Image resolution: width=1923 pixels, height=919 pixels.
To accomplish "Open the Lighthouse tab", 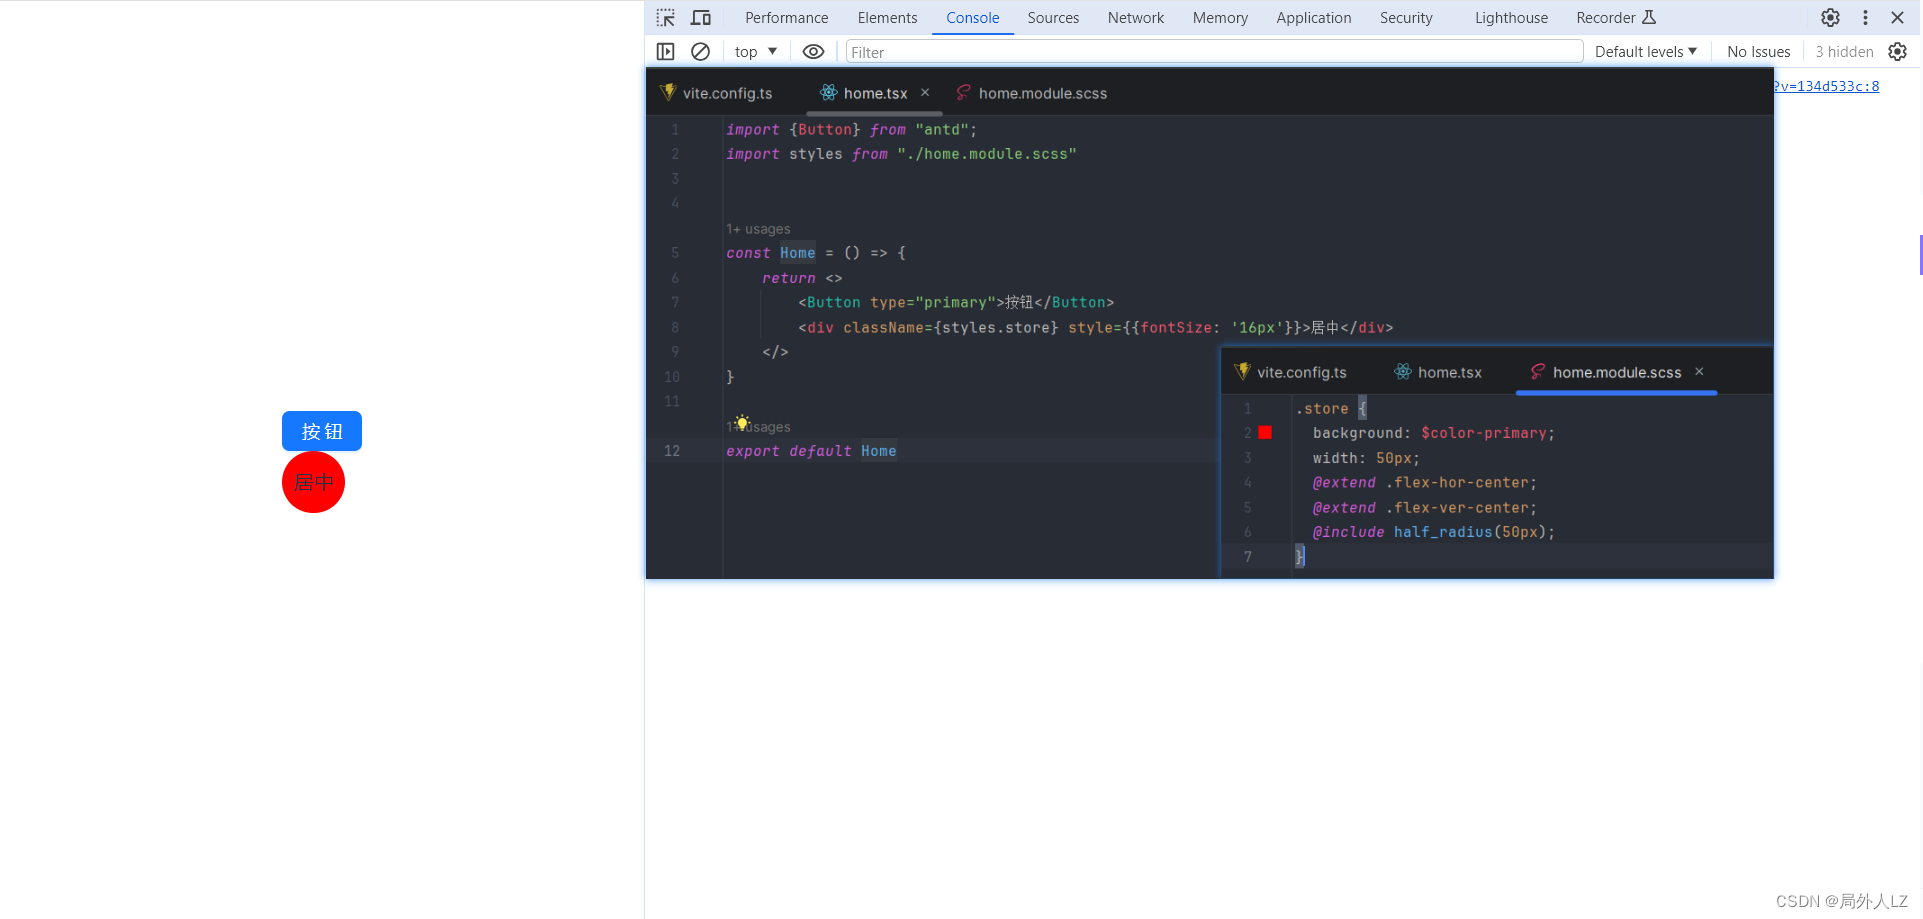I will 1511,18.
